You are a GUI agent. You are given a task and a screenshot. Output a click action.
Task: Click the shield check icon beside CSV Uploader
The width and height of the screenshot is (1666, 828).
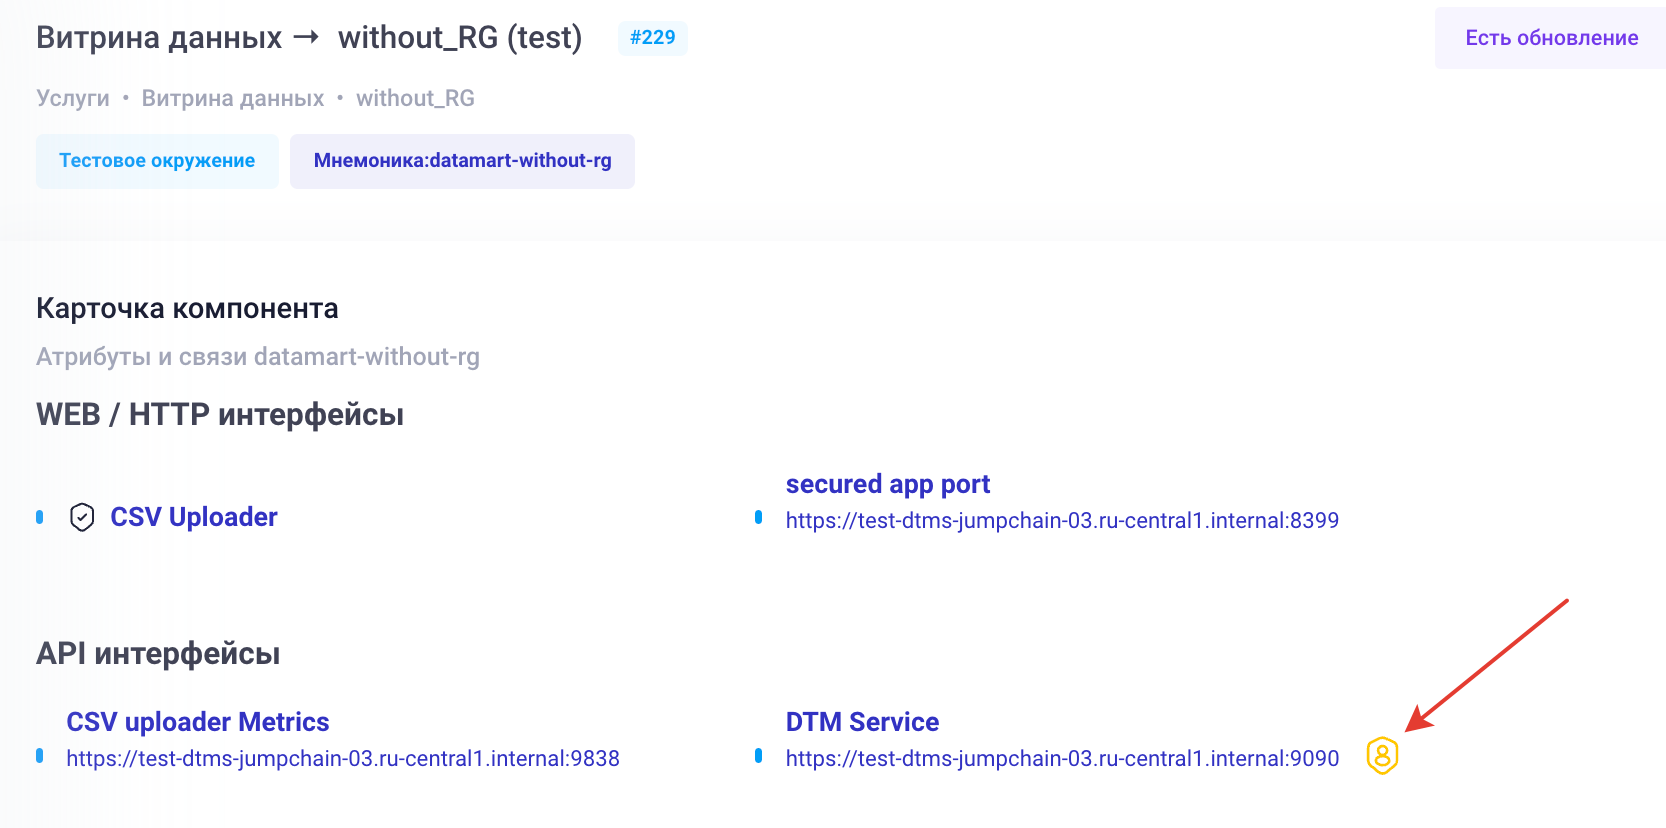click(x=82, y=517)
